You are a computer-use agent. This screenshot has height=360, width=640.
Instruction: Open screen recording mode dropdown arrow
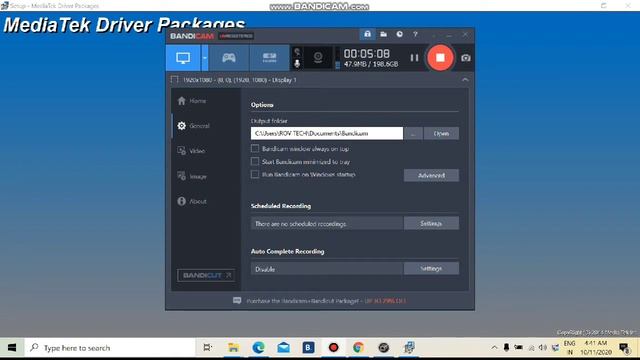(204, 58)
